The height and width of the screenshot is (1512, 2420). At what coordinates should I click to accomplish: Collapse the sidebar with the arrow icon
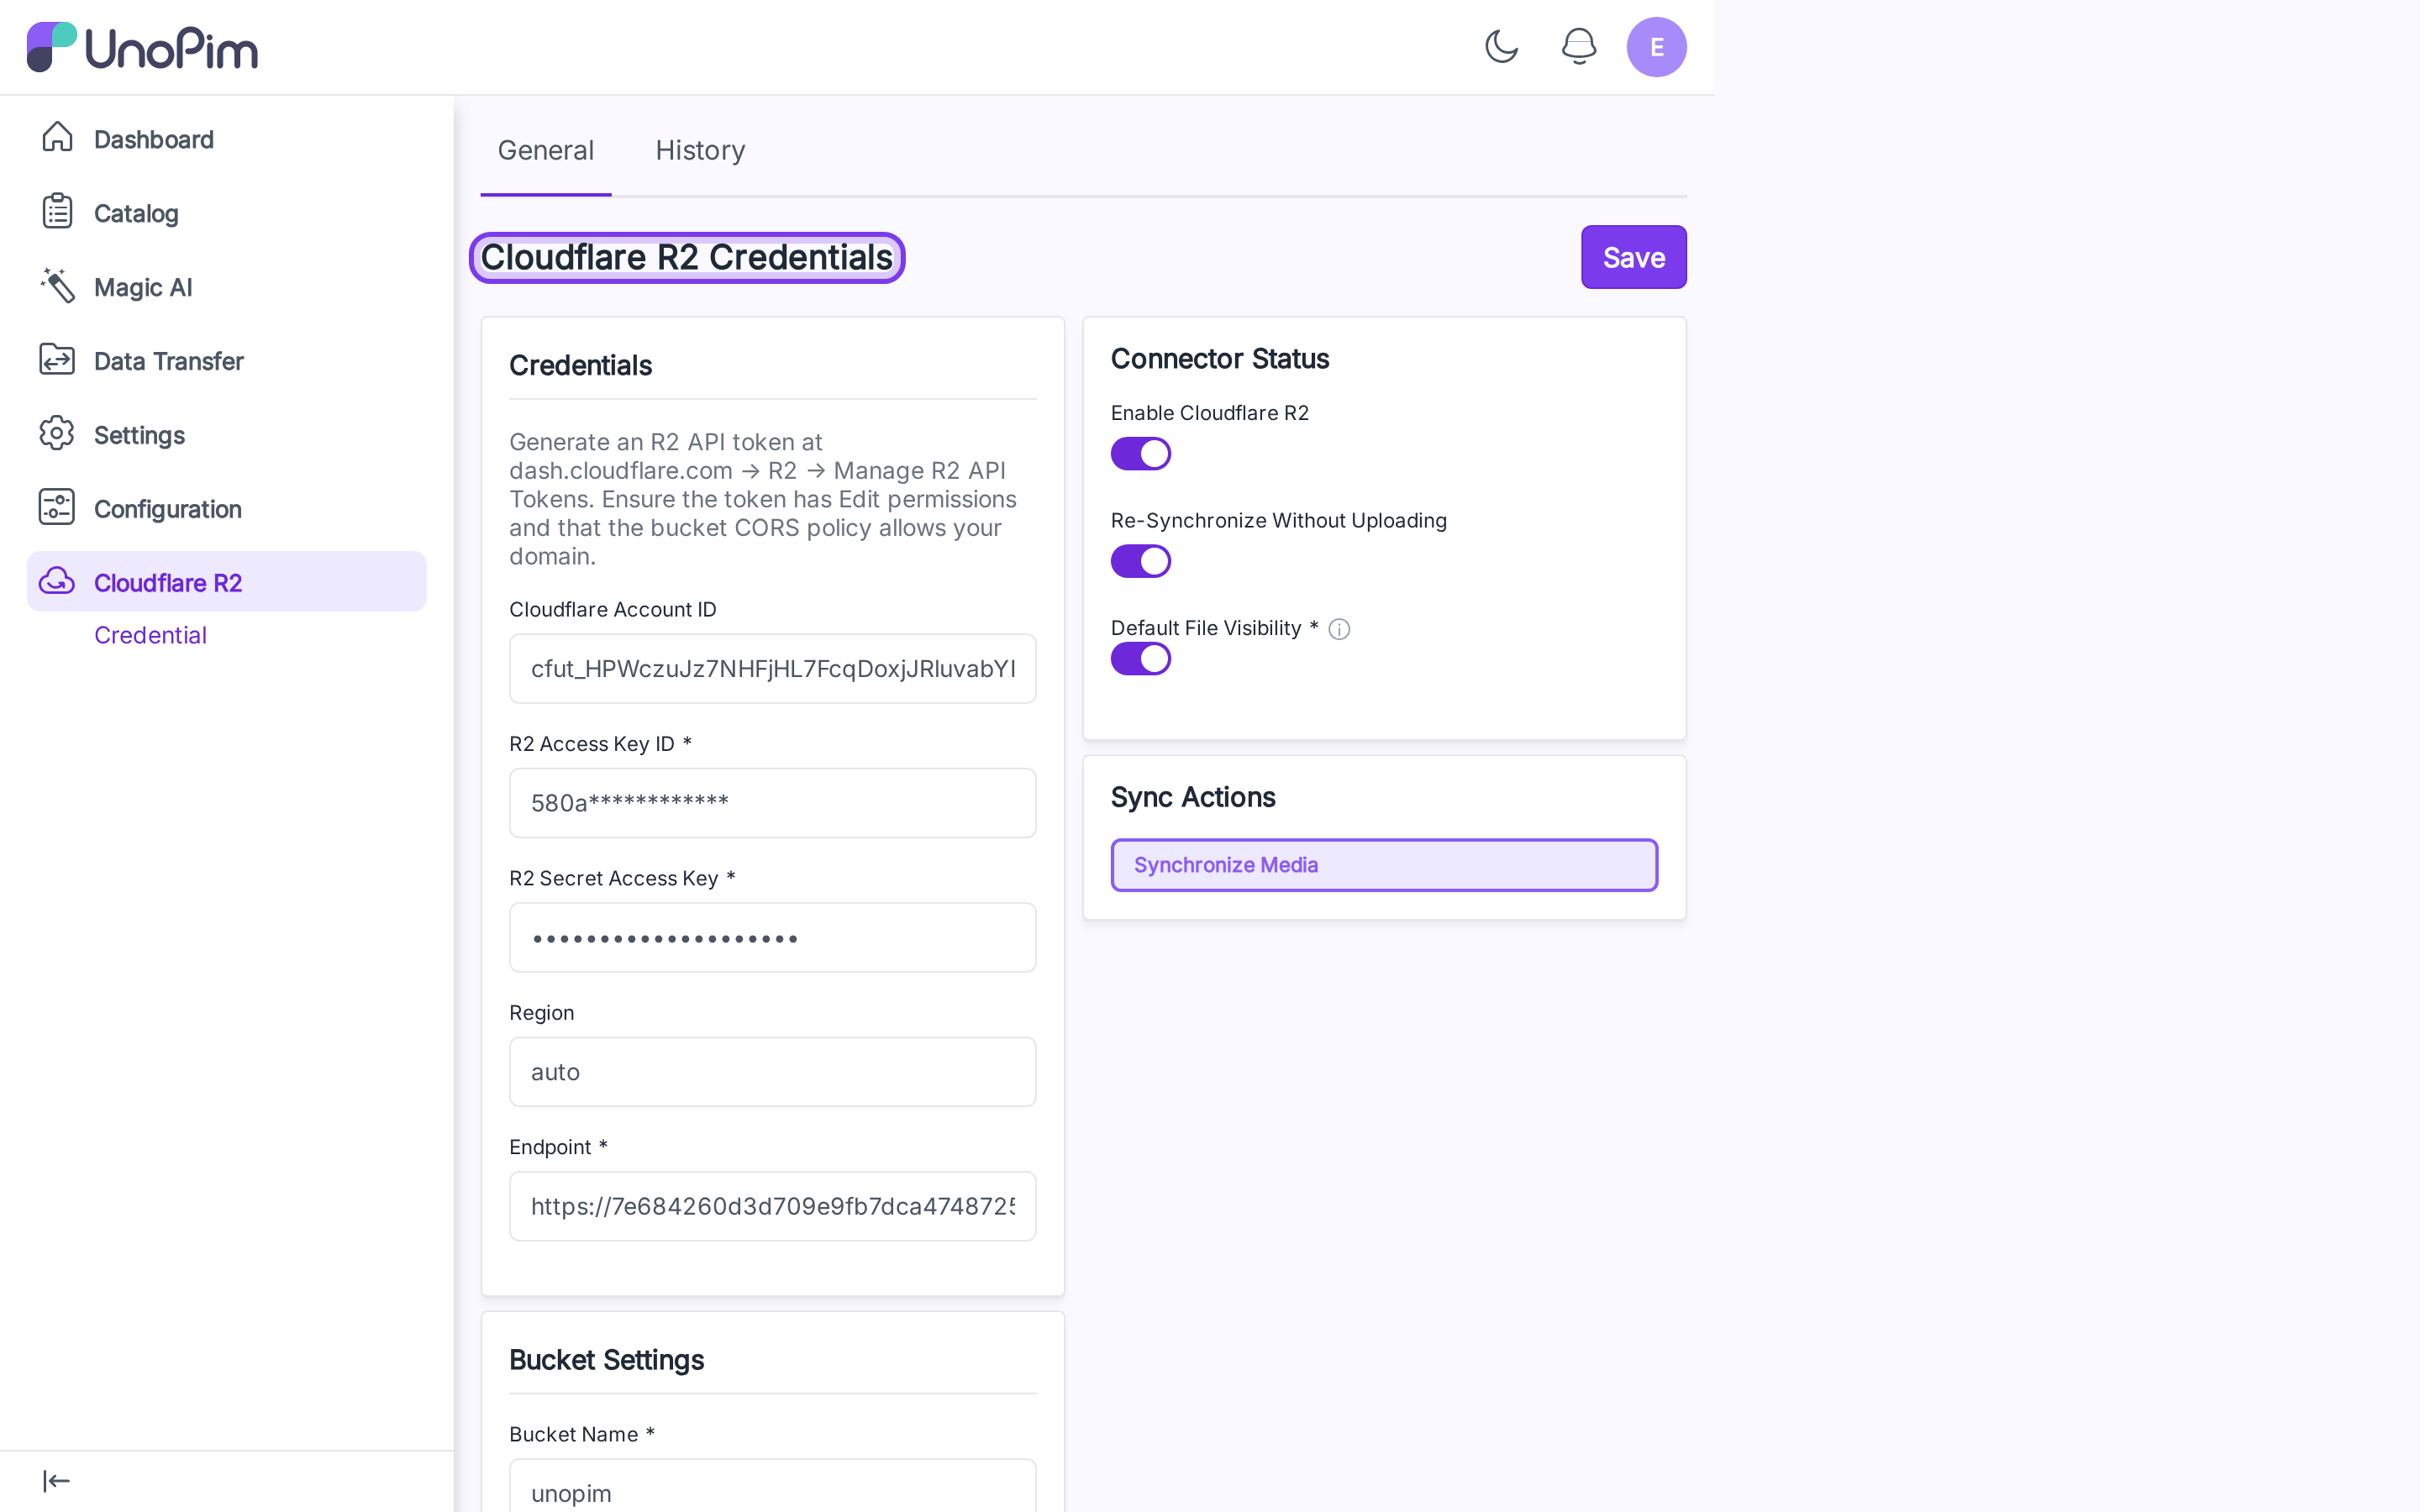click(56, 1481)
